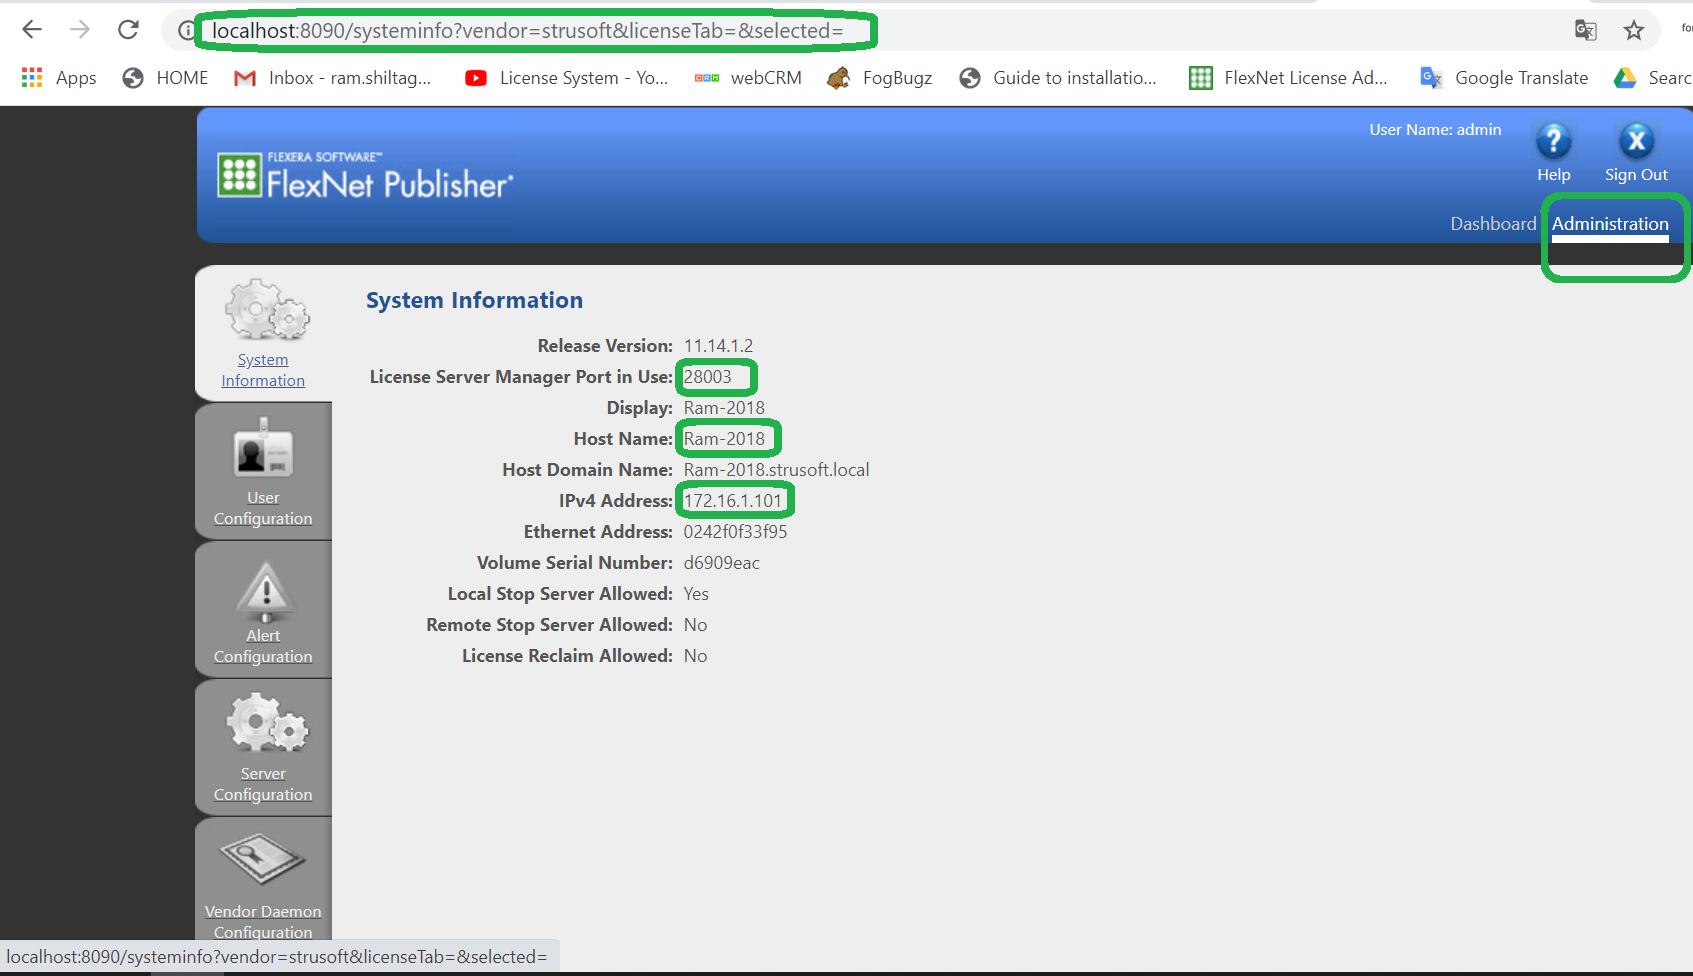The image size is (1693, 976).
Task: Open Alert Configuration warning icon
Action: tap(265, 590)
